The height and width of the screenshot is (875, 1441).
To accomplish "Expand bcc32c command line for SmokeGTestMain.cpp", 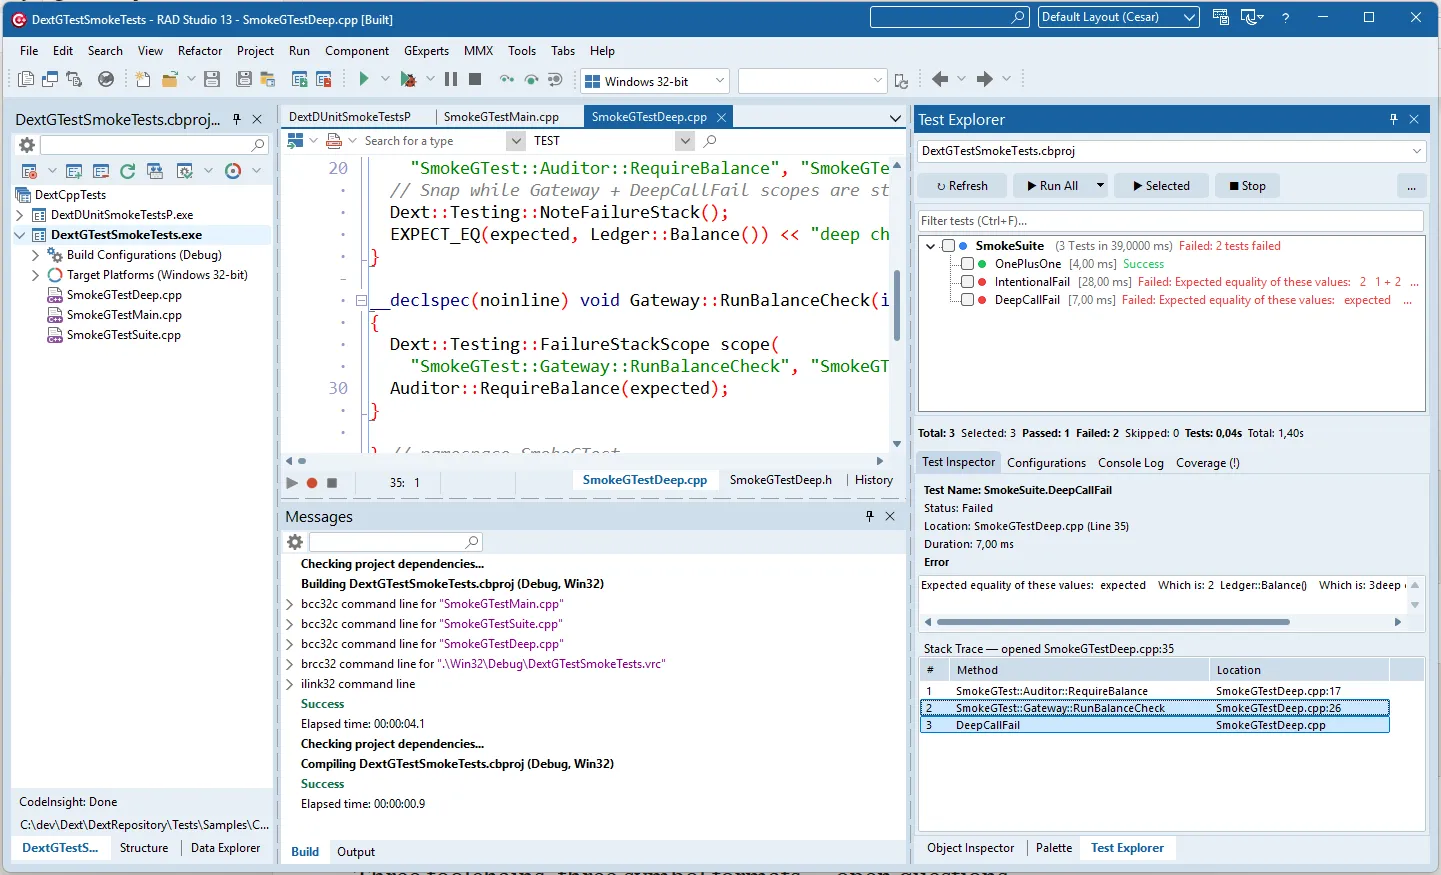I will [x=290, y=604].
